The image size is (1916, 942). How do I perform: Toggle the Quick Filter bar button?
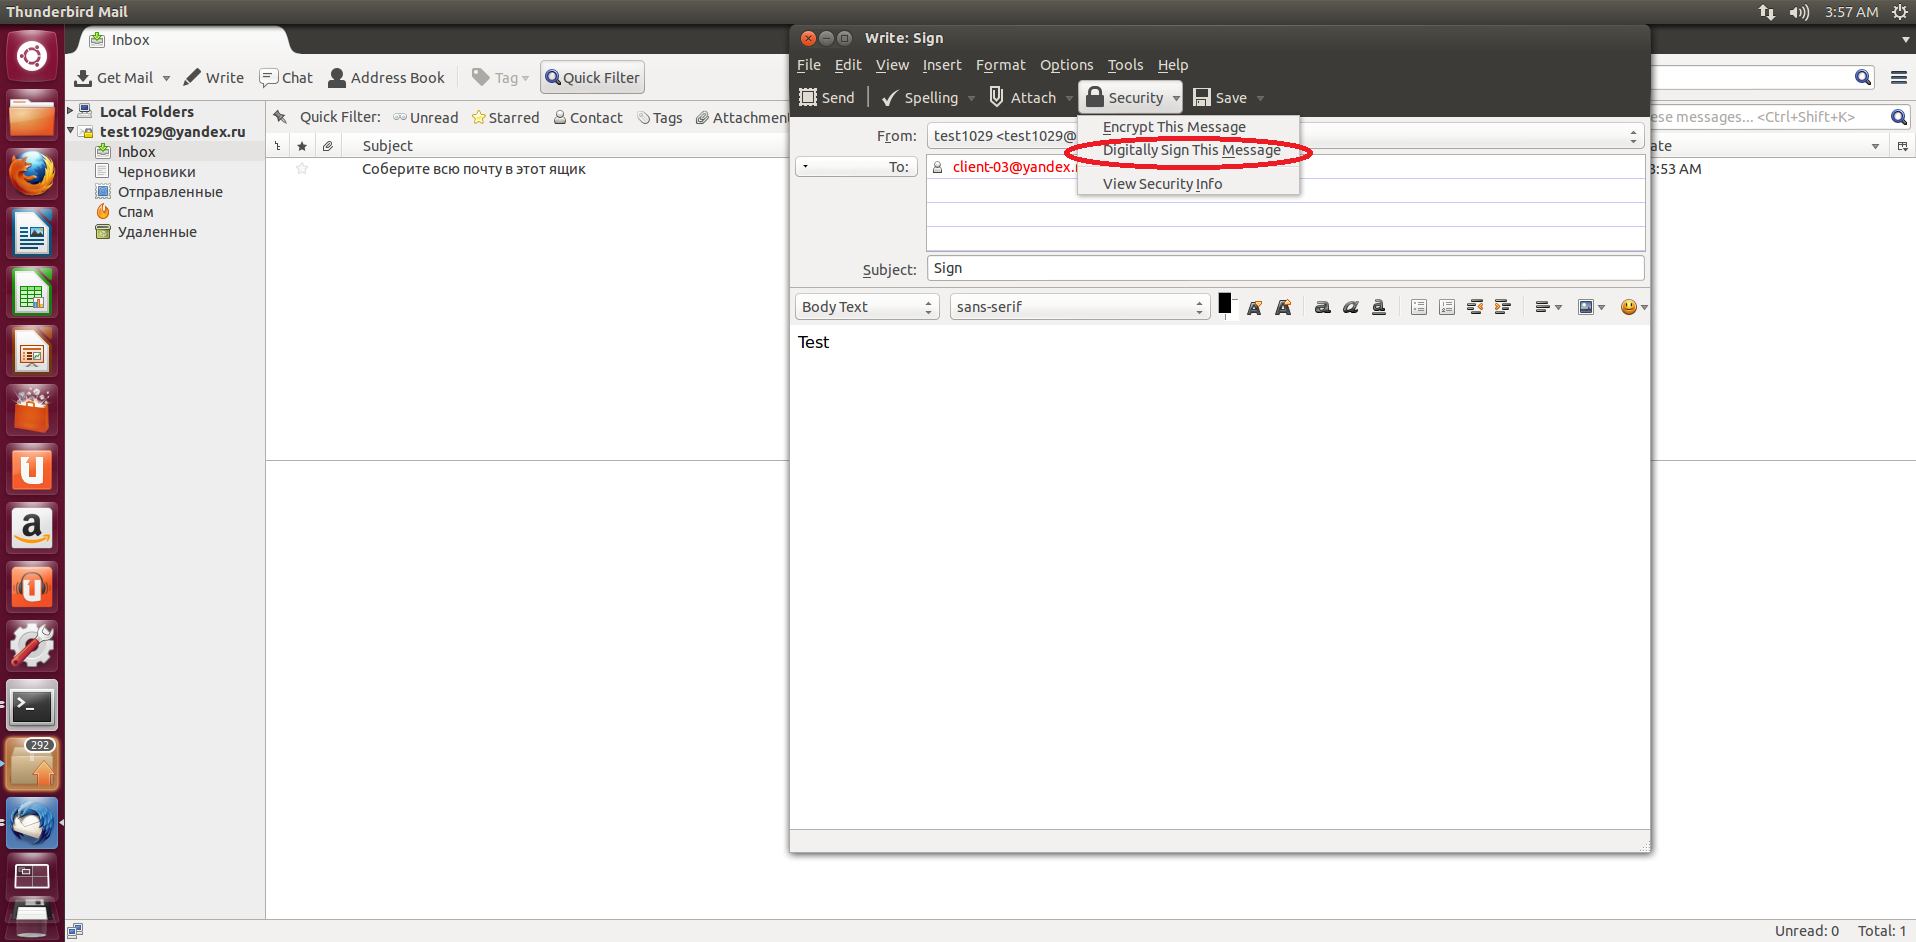click(x=592, y=77)
